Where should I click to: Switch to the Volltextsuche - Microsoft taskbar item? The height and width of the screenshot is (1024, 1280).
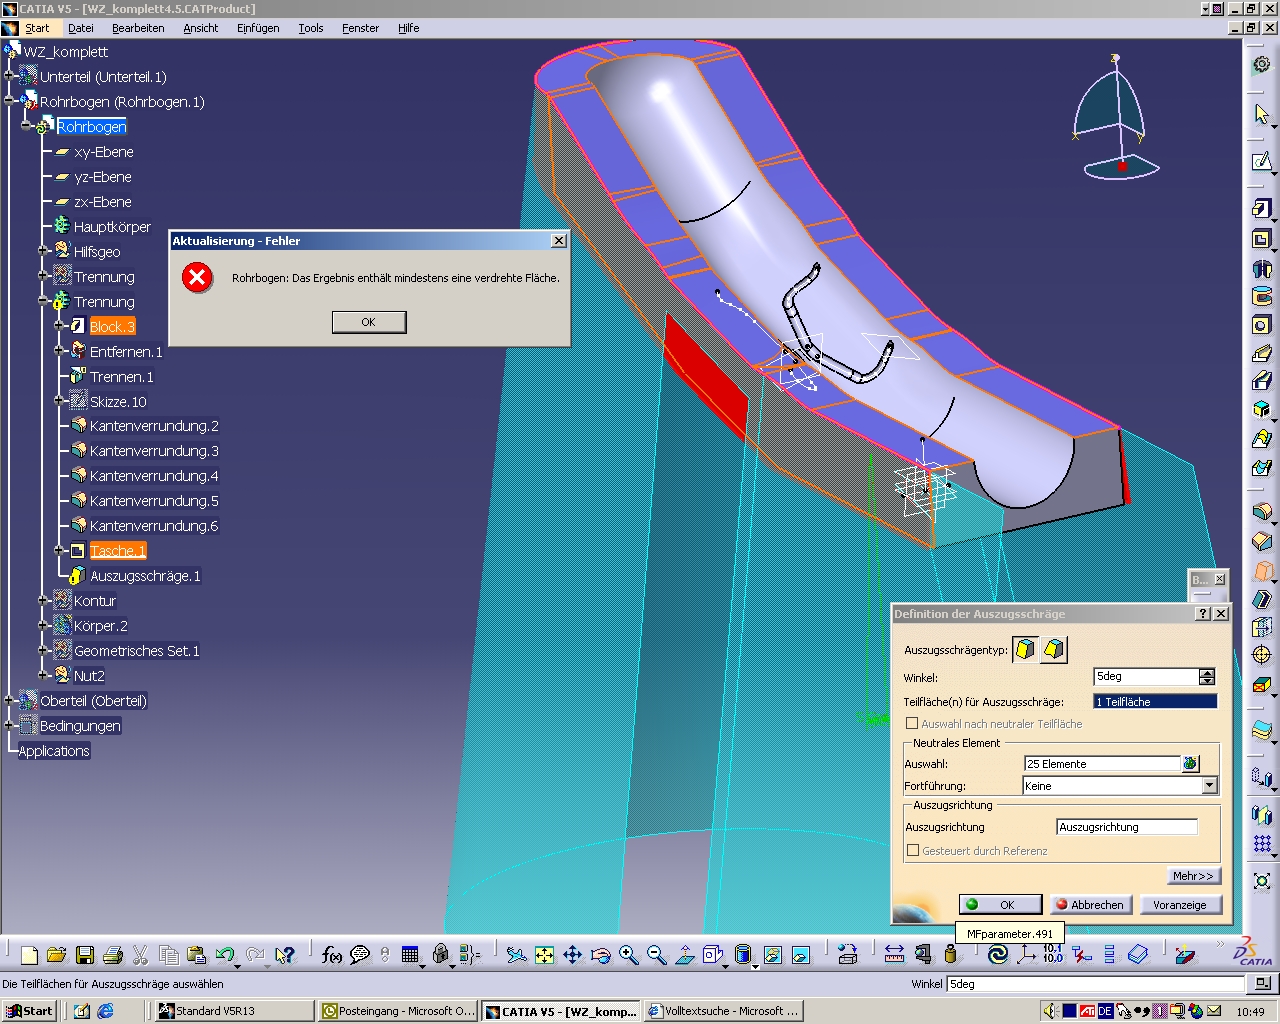click(x=724, y=1011)
